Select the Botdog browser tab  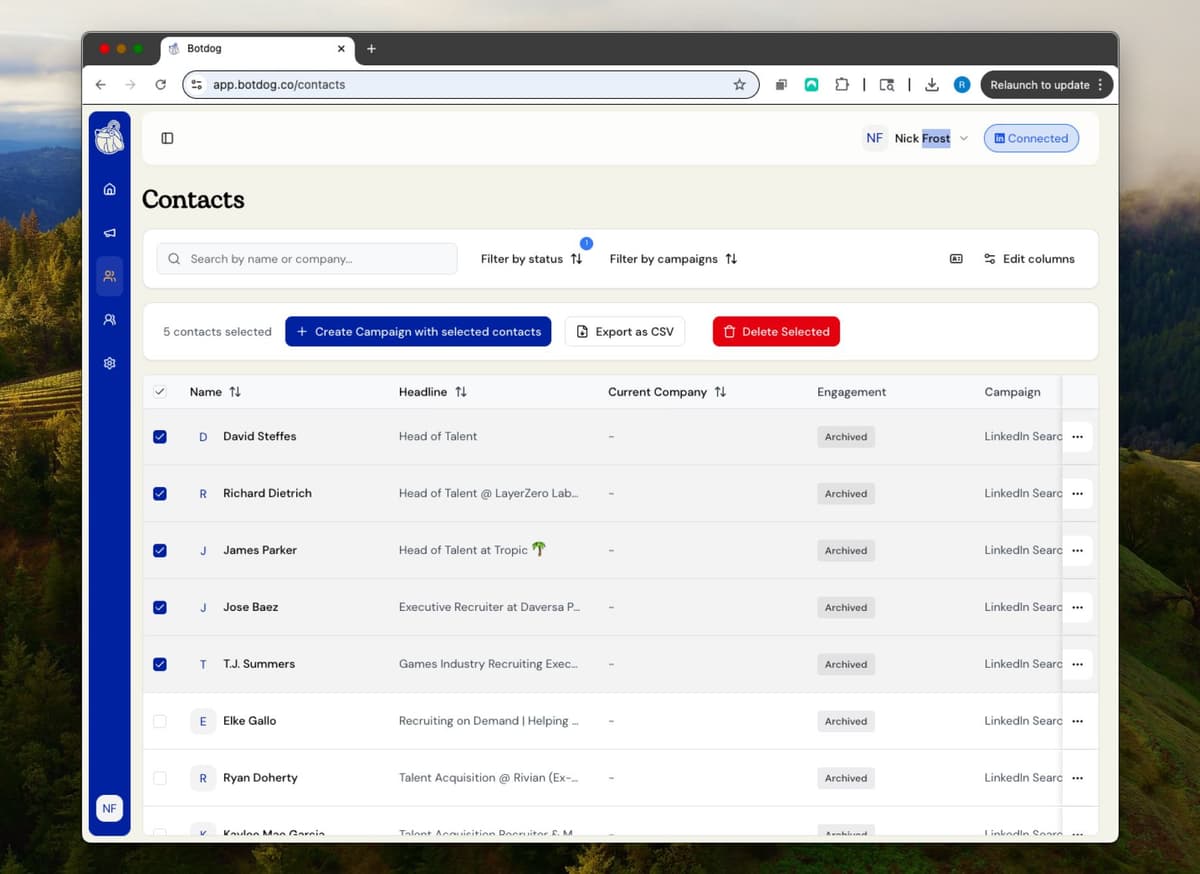[256, 49]
